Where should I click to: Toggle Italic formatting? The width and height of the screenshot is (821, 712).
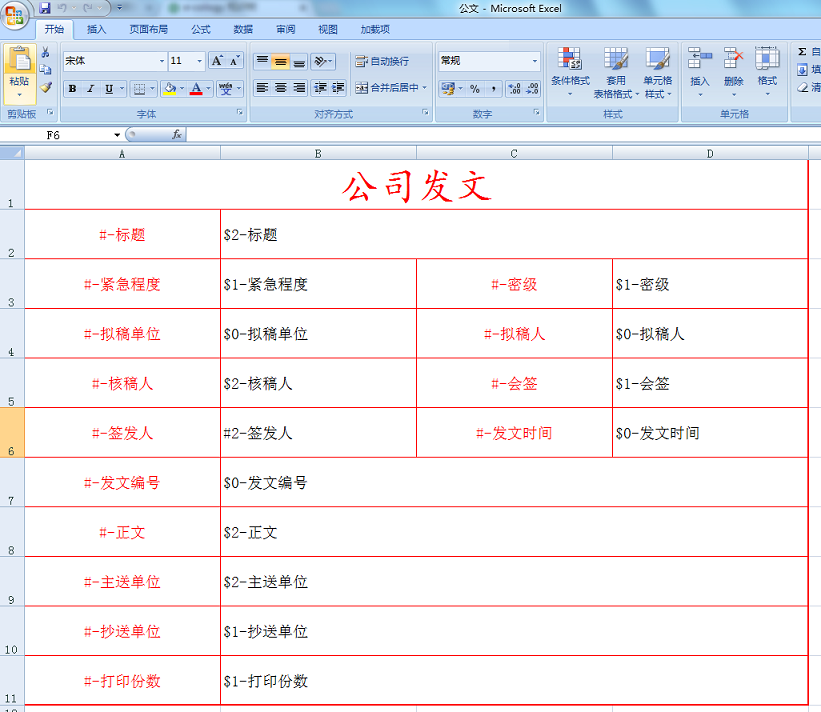tap(90, 89)
